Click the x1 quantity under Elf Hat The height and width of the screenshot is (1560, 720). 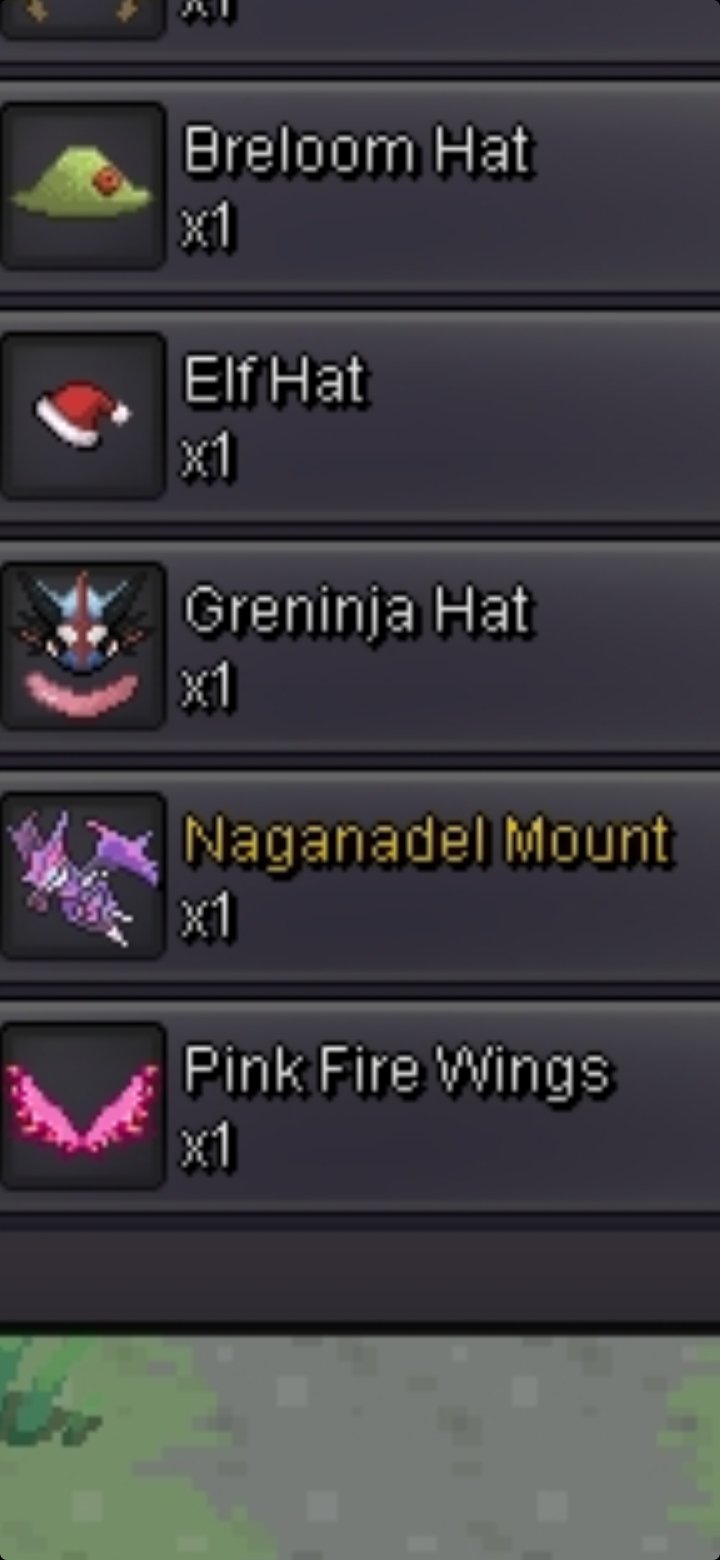pos(207,458)
